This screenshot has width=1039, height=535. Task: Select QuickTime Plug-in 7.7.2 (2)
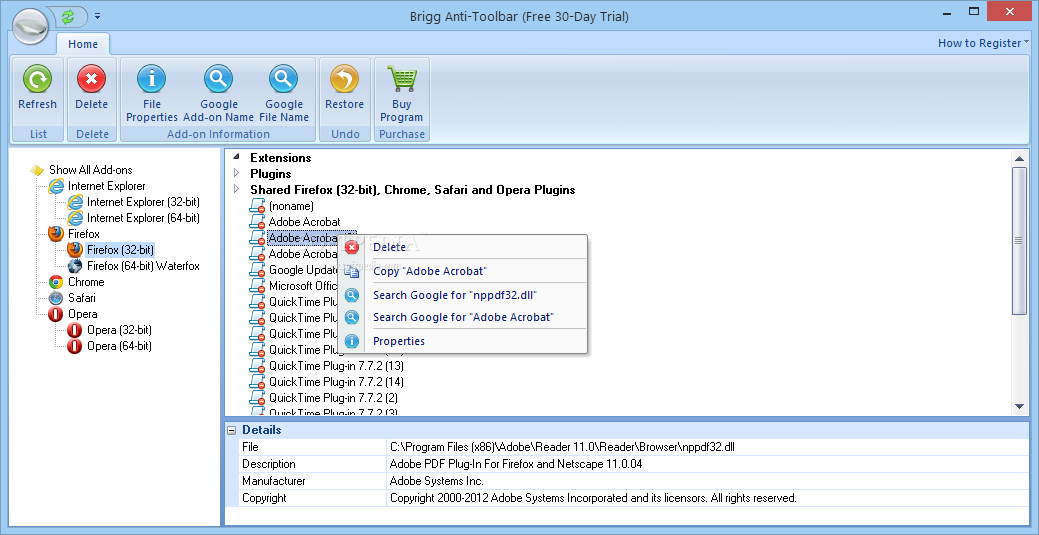[x=333, y=398]
